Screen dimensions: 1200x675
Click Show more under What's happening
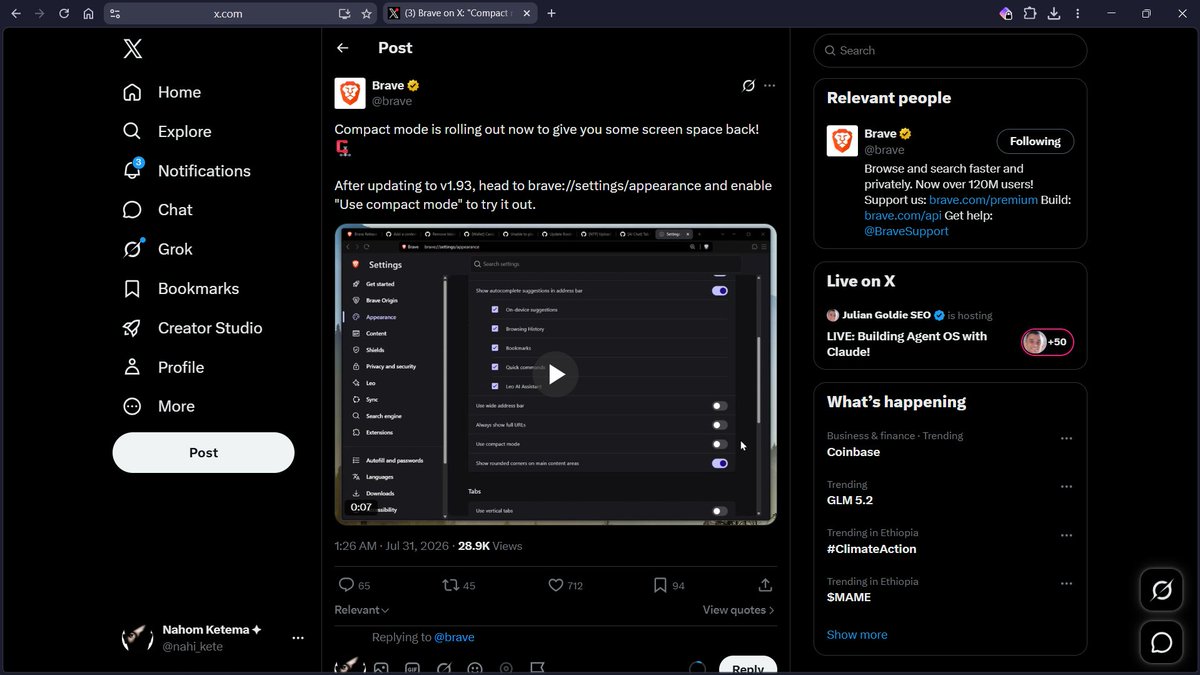857,635
